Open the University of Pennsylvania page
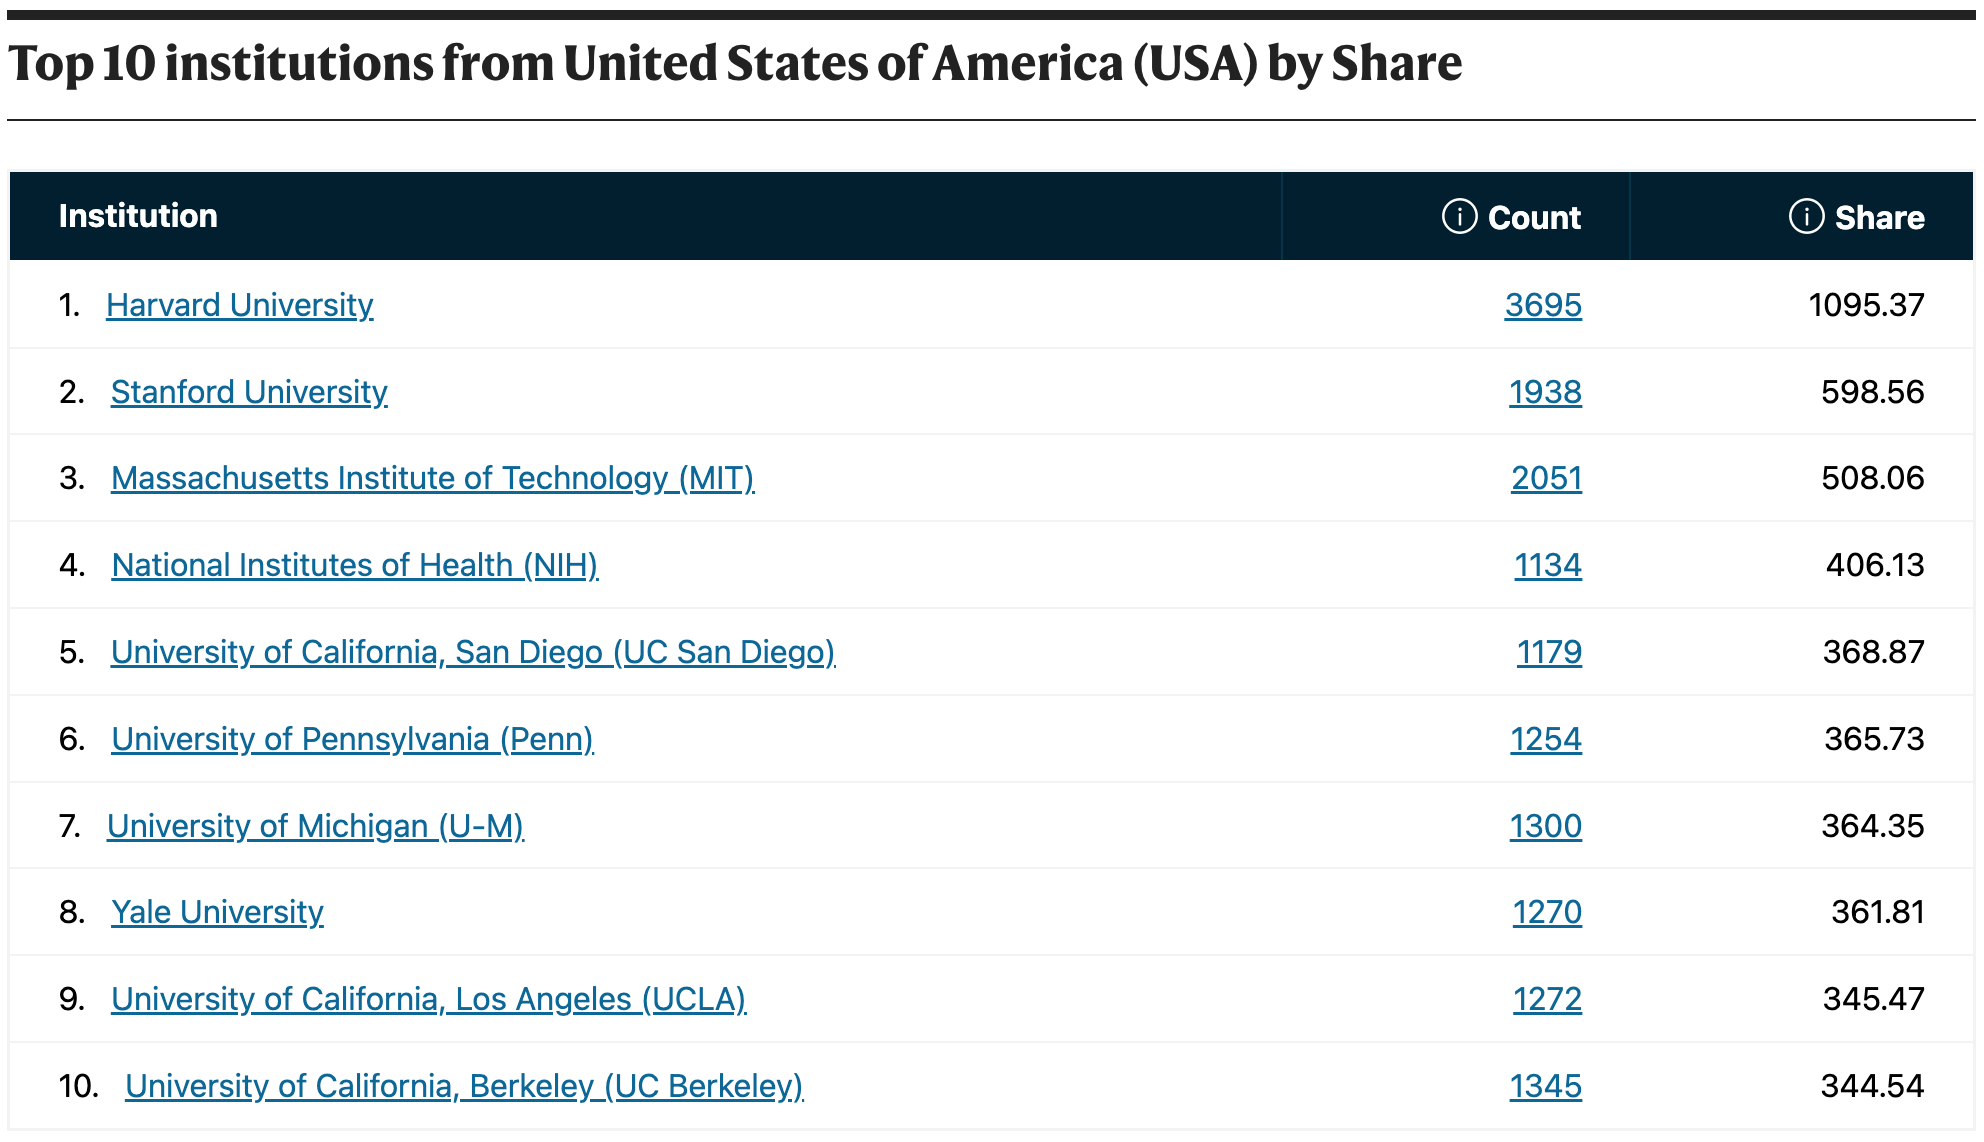The image size is (1984, 1142). tap(352, 739)
